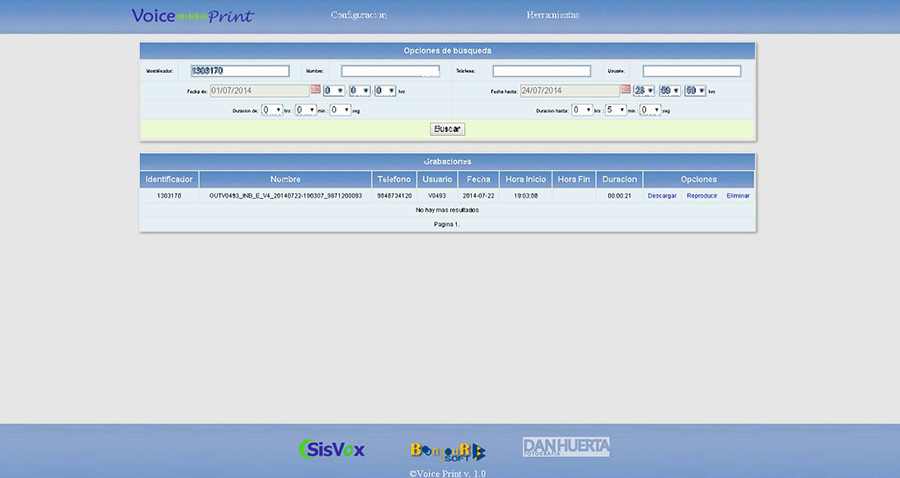Image resolution: width=900 pixels, height=478 pixels.
Task: Open the 'Duracion hasta' minutes dropdown
Action: (x=615, y=110)
